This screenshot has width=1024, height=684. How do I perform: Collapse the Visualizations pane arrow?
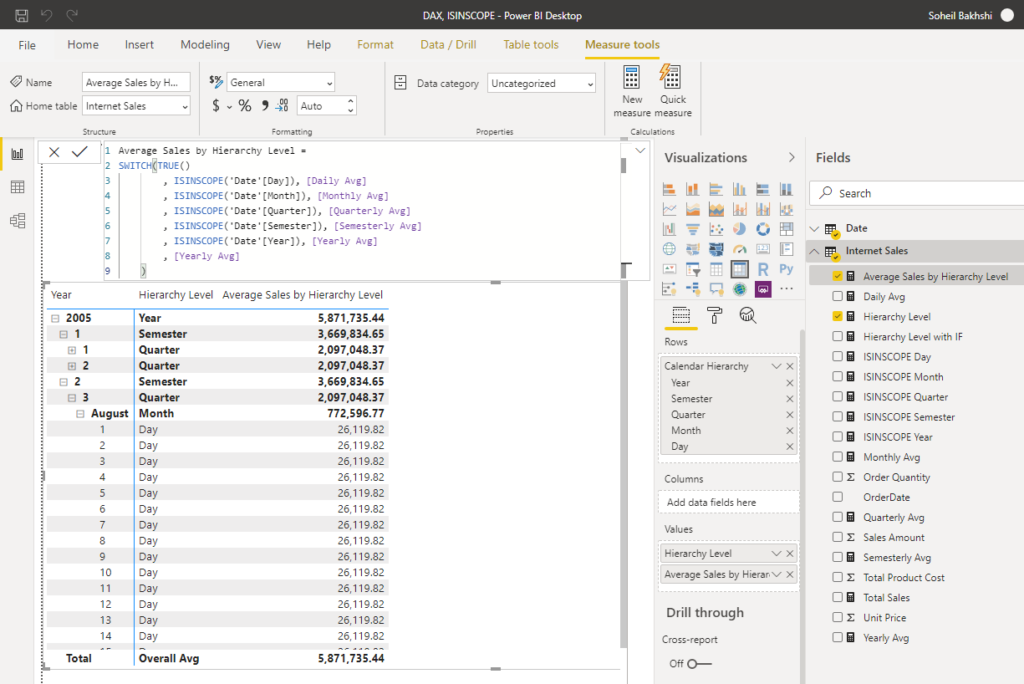click(792, 157)
